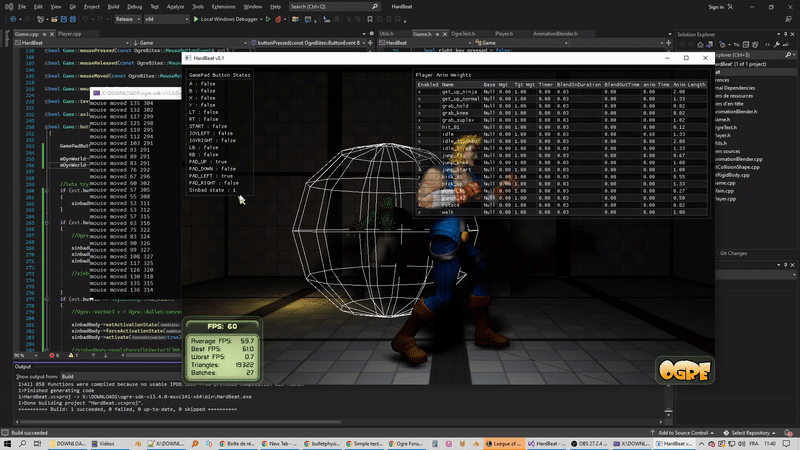This screenshot has width=800, height=450.
Task: Open Show output from Build dropdown
Action: point(120,377)
